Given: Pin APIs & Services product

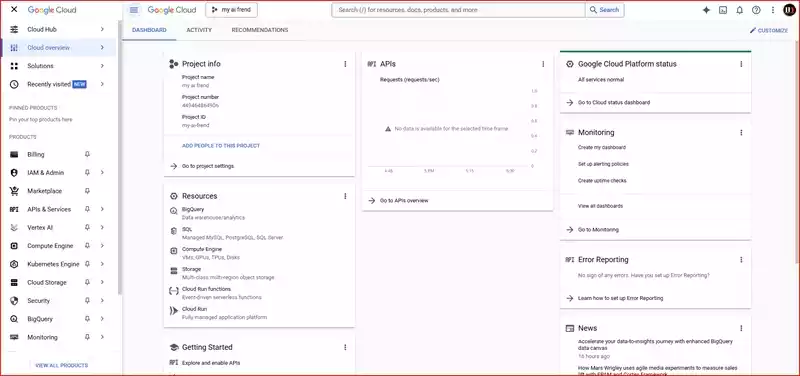Looking at the screenshot, I should [87, 209].
